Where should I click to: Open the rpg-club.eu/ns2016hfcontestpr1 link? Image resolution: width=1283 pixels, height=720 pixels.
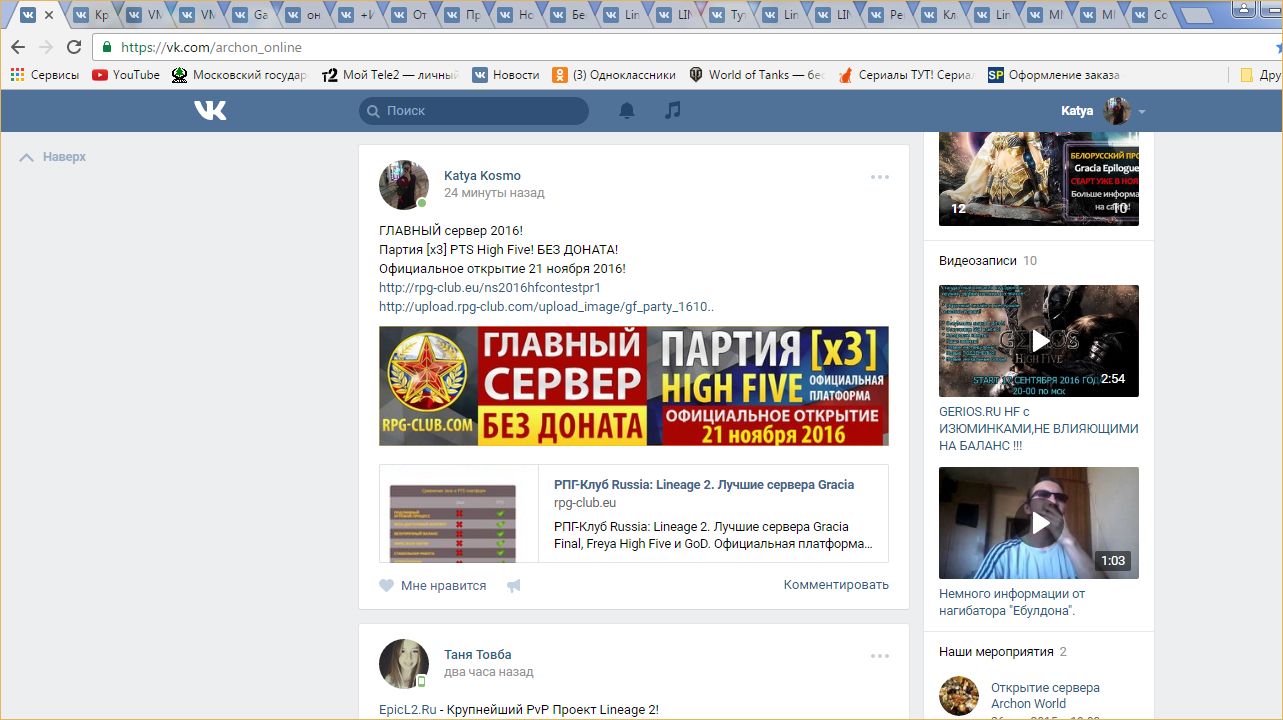tap(490, 288)
